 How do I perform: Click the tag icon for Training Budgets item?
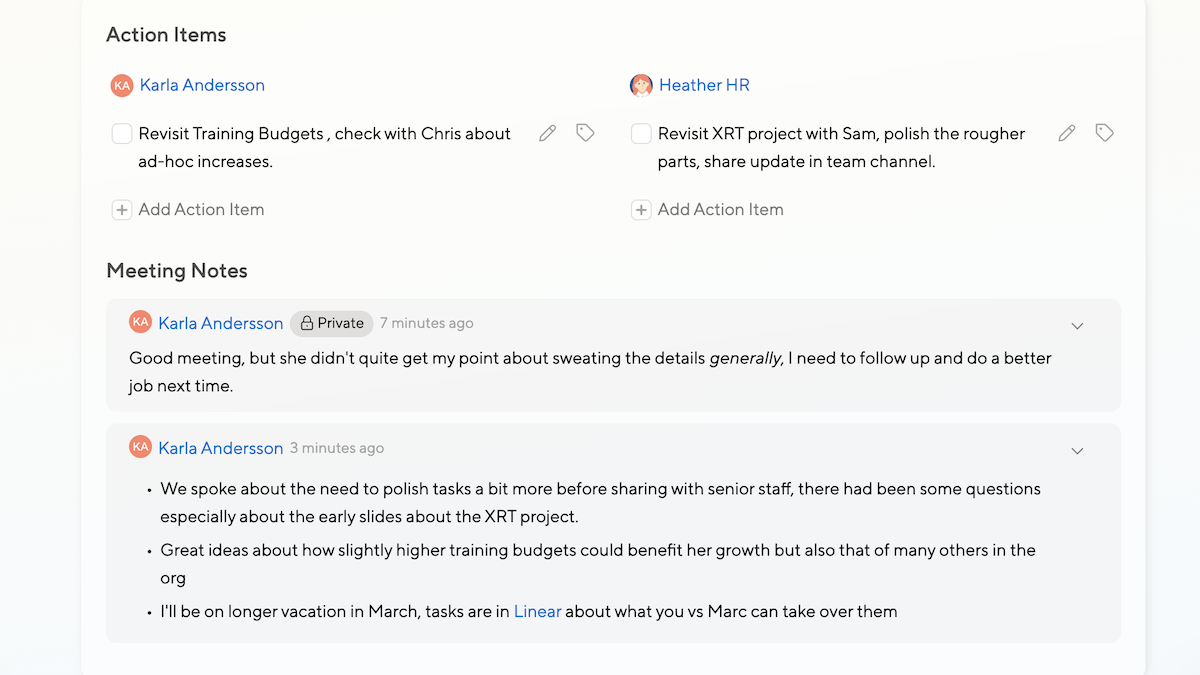click(x=585, y=133)
